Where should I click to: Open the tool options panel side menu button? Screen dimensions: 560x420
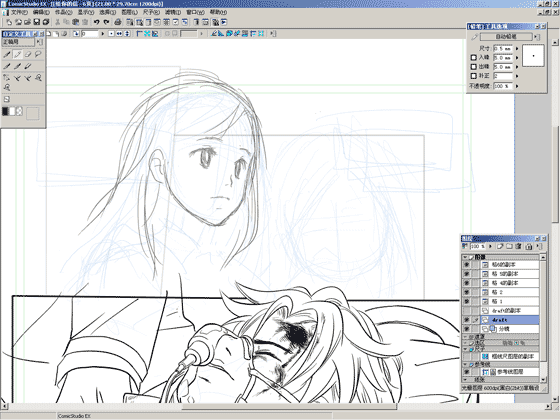pyautogui.click(x=536, y=37)
